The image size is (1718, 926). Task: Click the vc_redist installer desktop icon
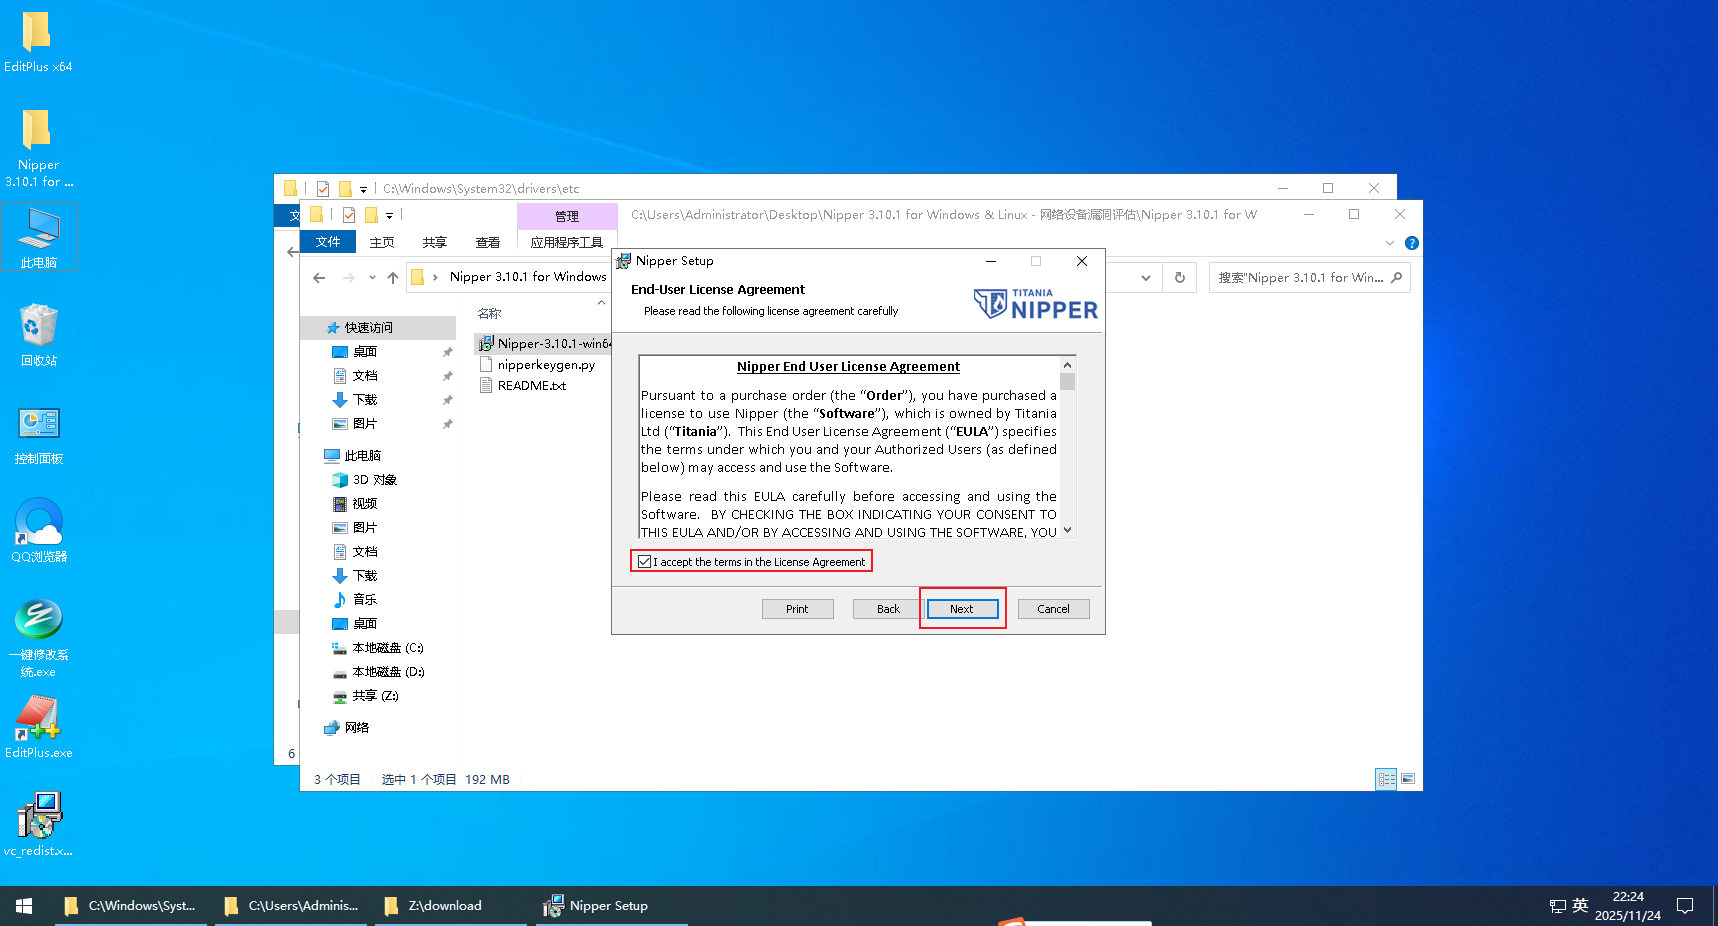[39, 817]
